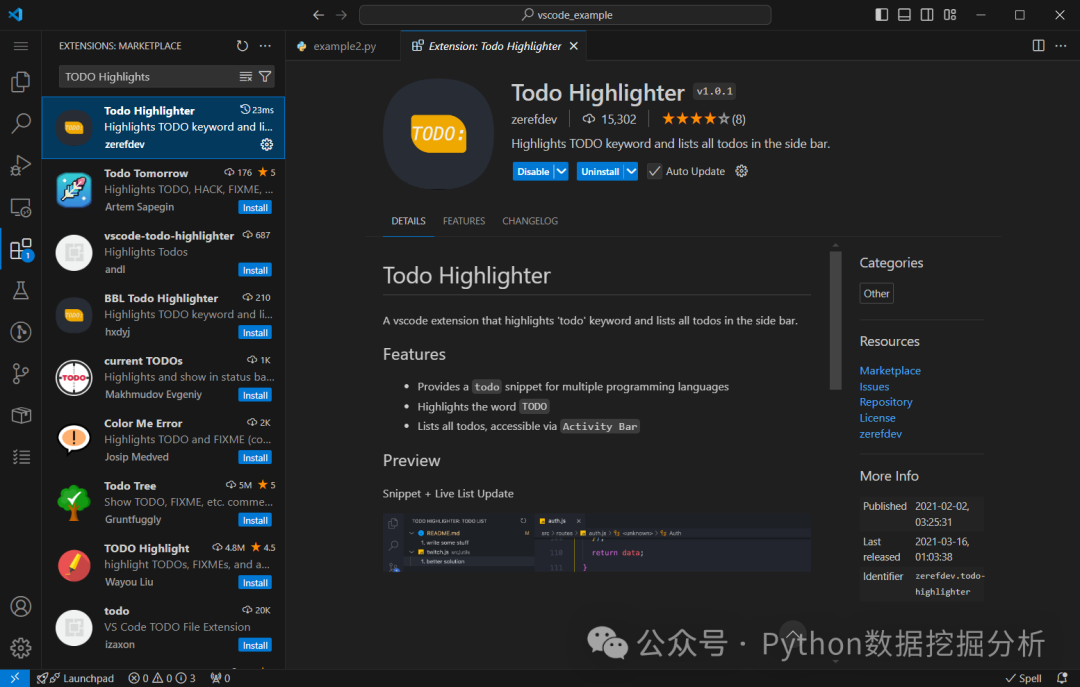
Task: Open the DETAILS tab
Action: (x=408, y=221)
